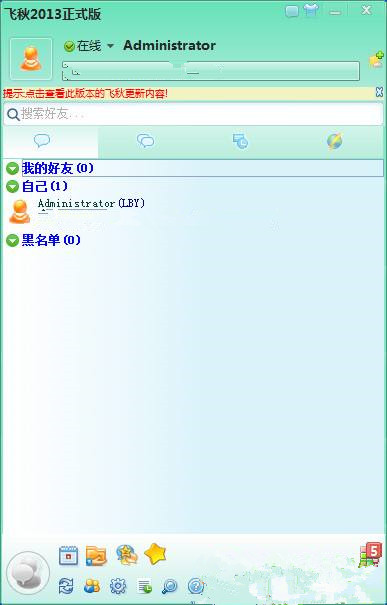
Task: Open the two-person group users icon
Action: pos(92,586)
